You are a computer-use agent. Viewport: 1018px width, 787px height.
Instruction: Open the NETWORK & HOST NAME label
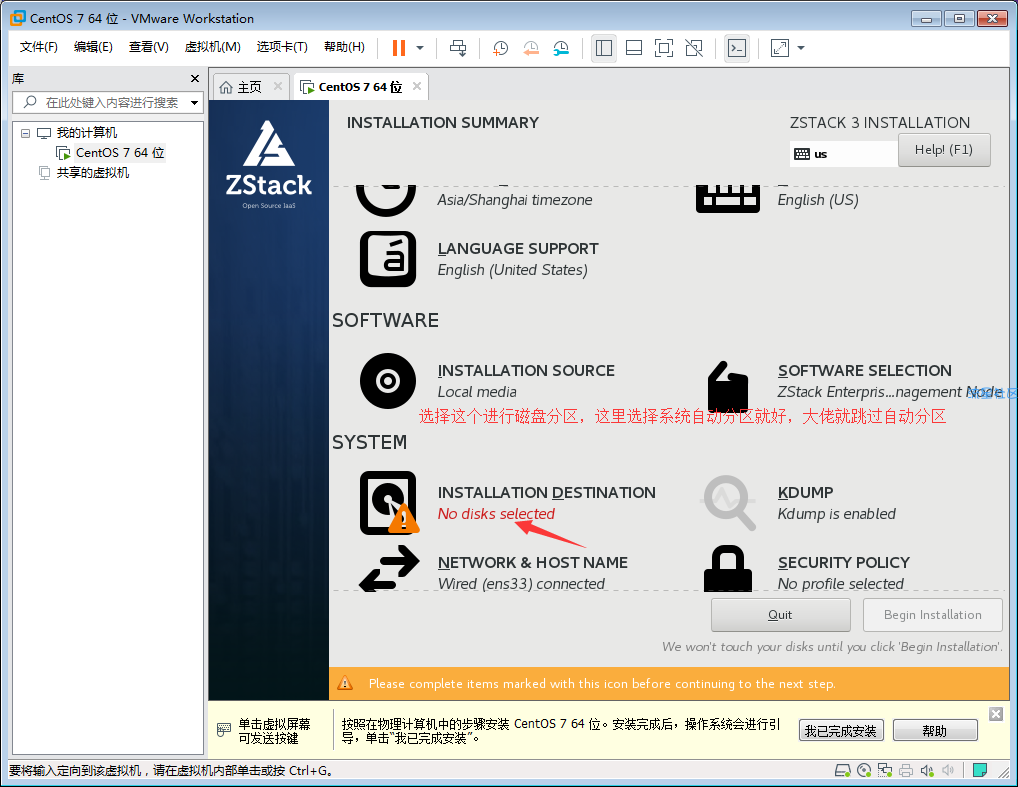[532, 563]
